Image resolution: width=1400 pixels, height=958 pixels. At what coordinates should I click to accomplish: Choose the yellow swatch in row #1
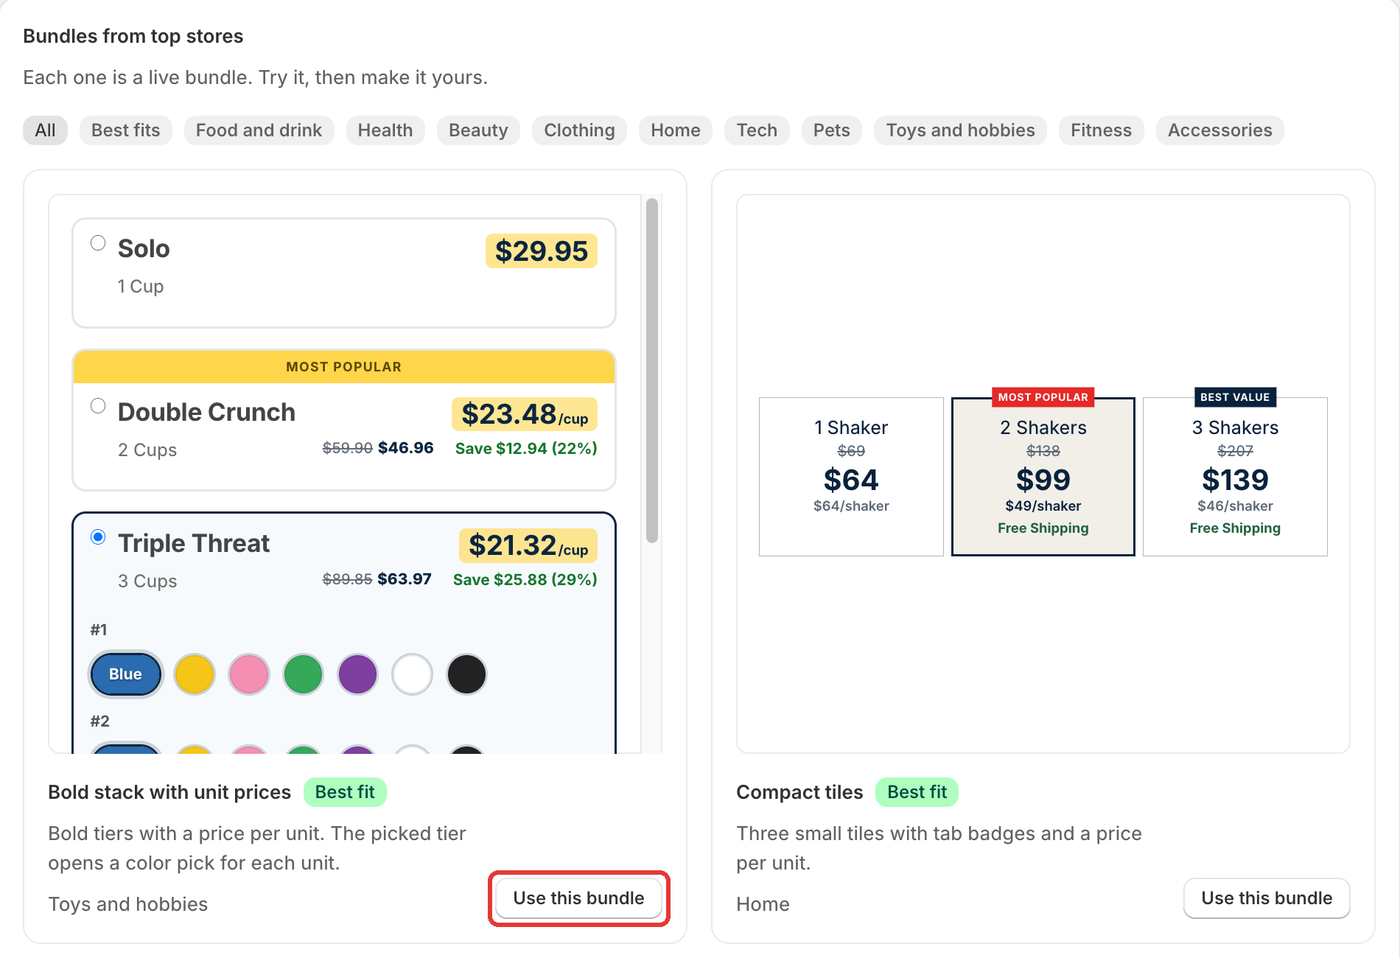pos(195,674)
